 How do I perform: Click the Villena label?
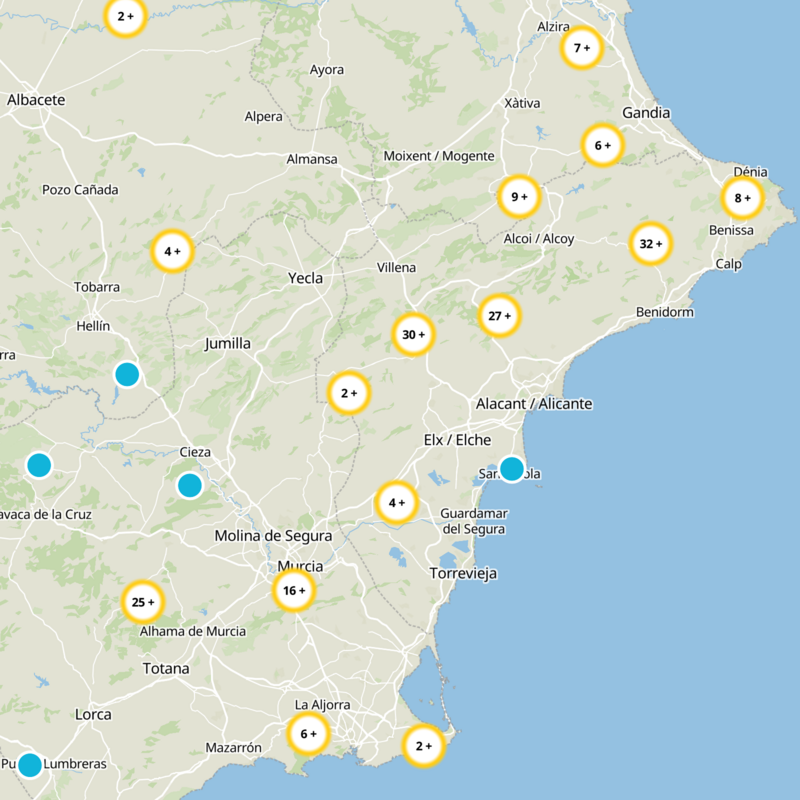396,268
